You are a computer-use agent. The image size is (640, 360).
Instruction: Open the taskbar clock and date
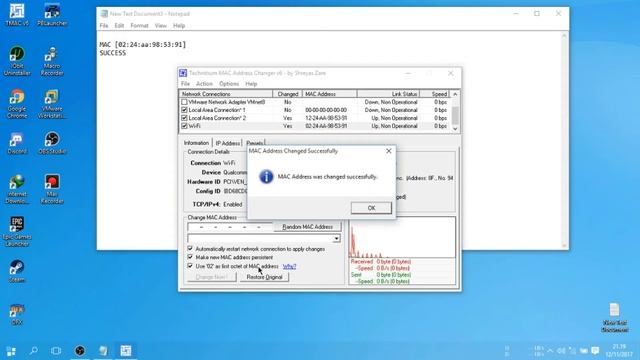[x=619, y=351]
